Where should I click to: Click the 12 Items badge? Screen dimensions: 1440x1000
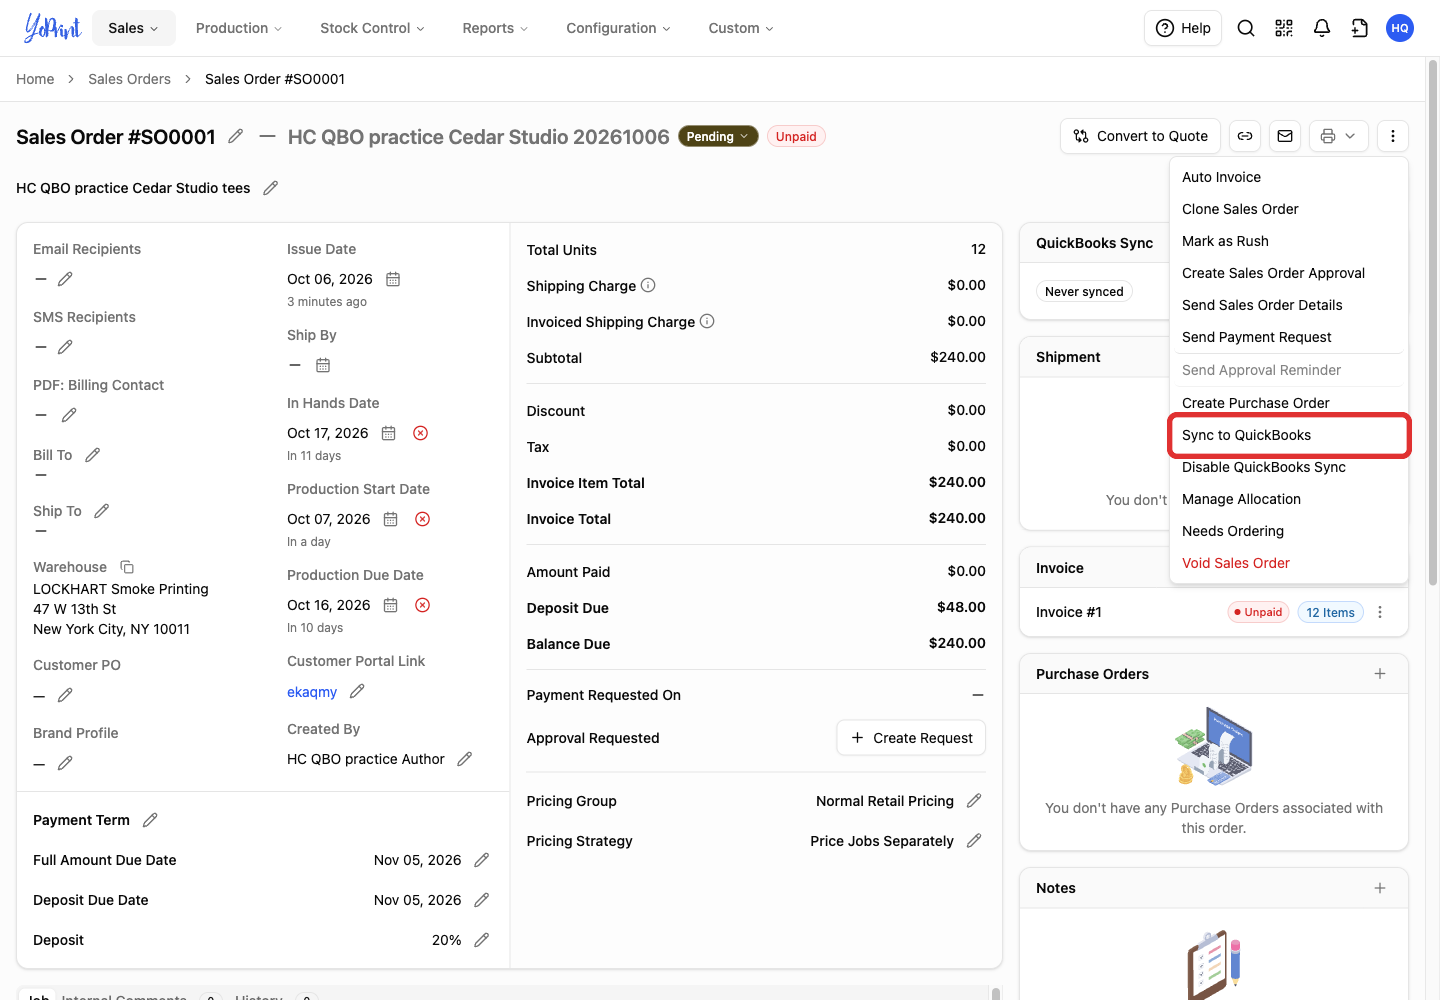[x=1330, y=612]
